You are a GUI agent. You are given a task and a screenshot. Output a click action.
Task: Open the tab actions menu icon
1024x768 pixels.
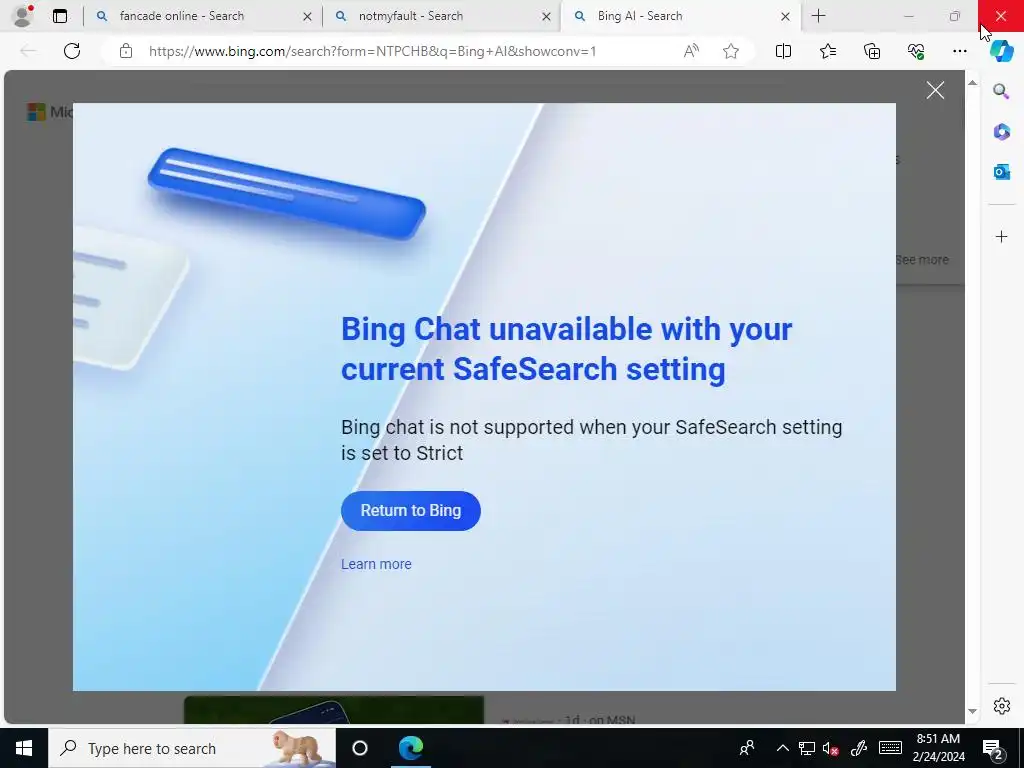pos(60,16)
